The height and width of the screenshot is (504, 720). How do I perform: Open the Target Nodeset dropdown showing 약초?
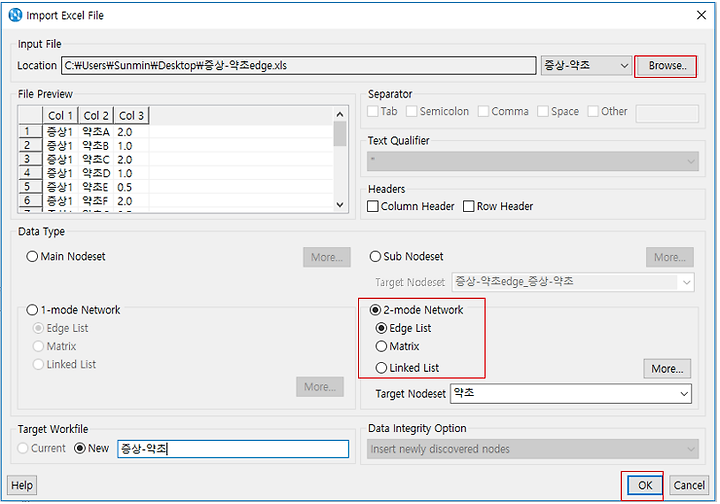(571, 394)
